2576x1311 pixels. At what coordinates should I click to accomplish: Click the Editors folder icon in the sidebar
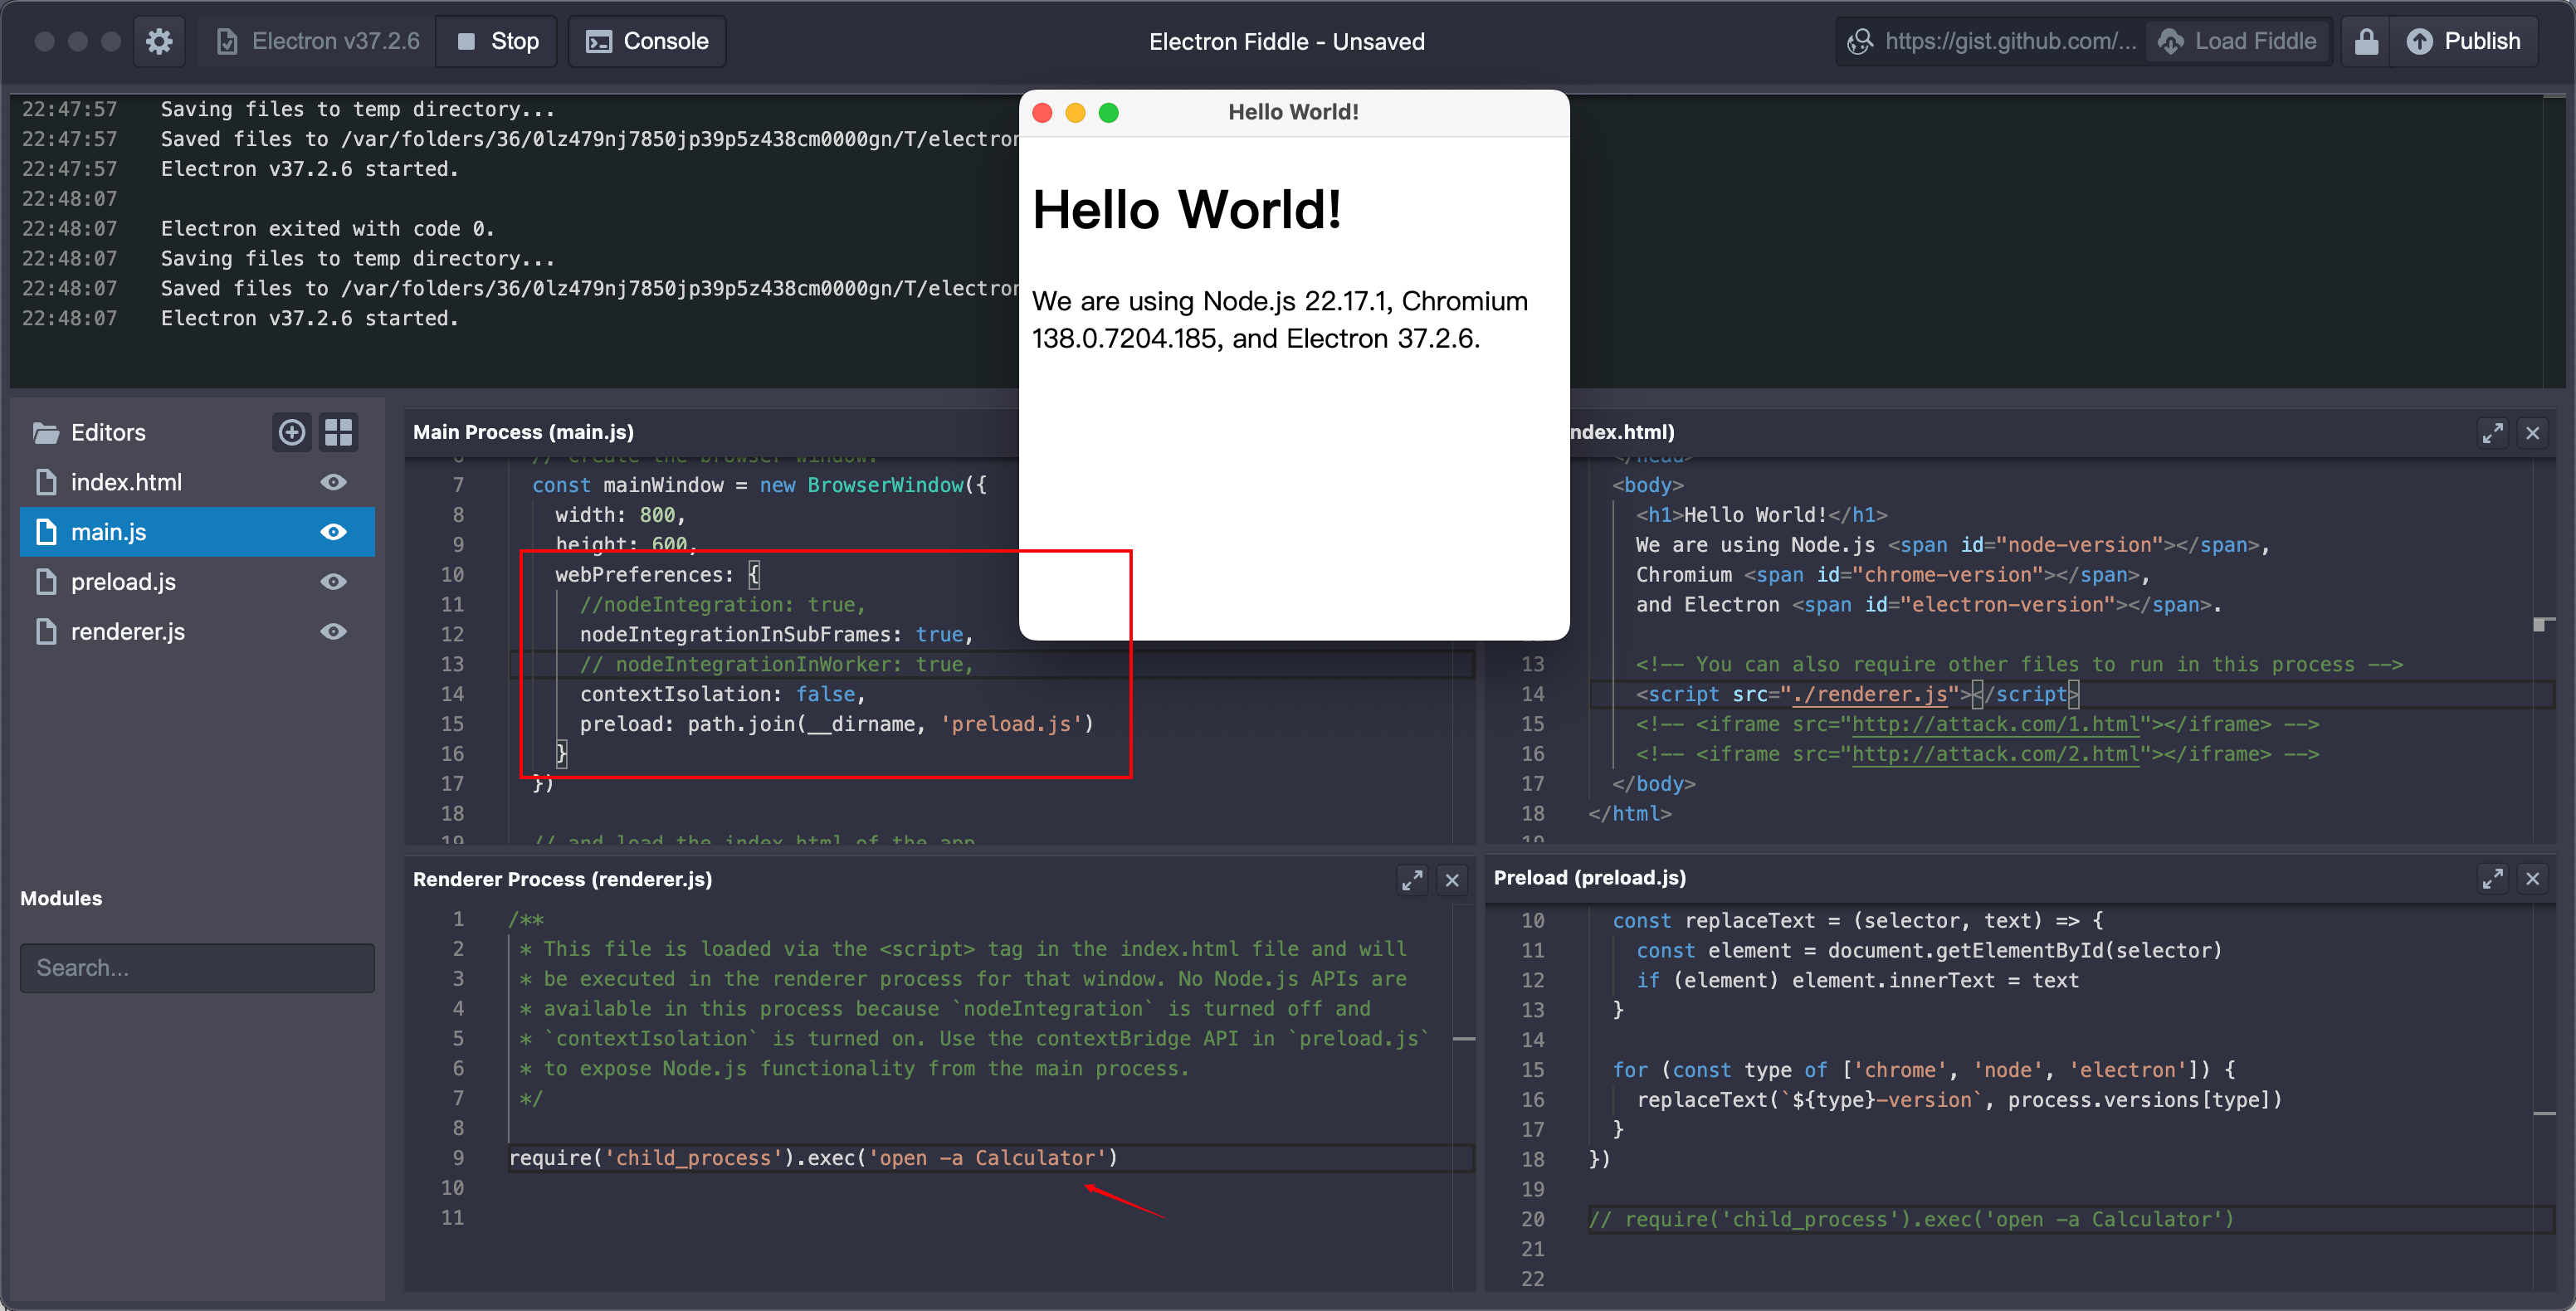pyautogui.click(x=46, y=433)
